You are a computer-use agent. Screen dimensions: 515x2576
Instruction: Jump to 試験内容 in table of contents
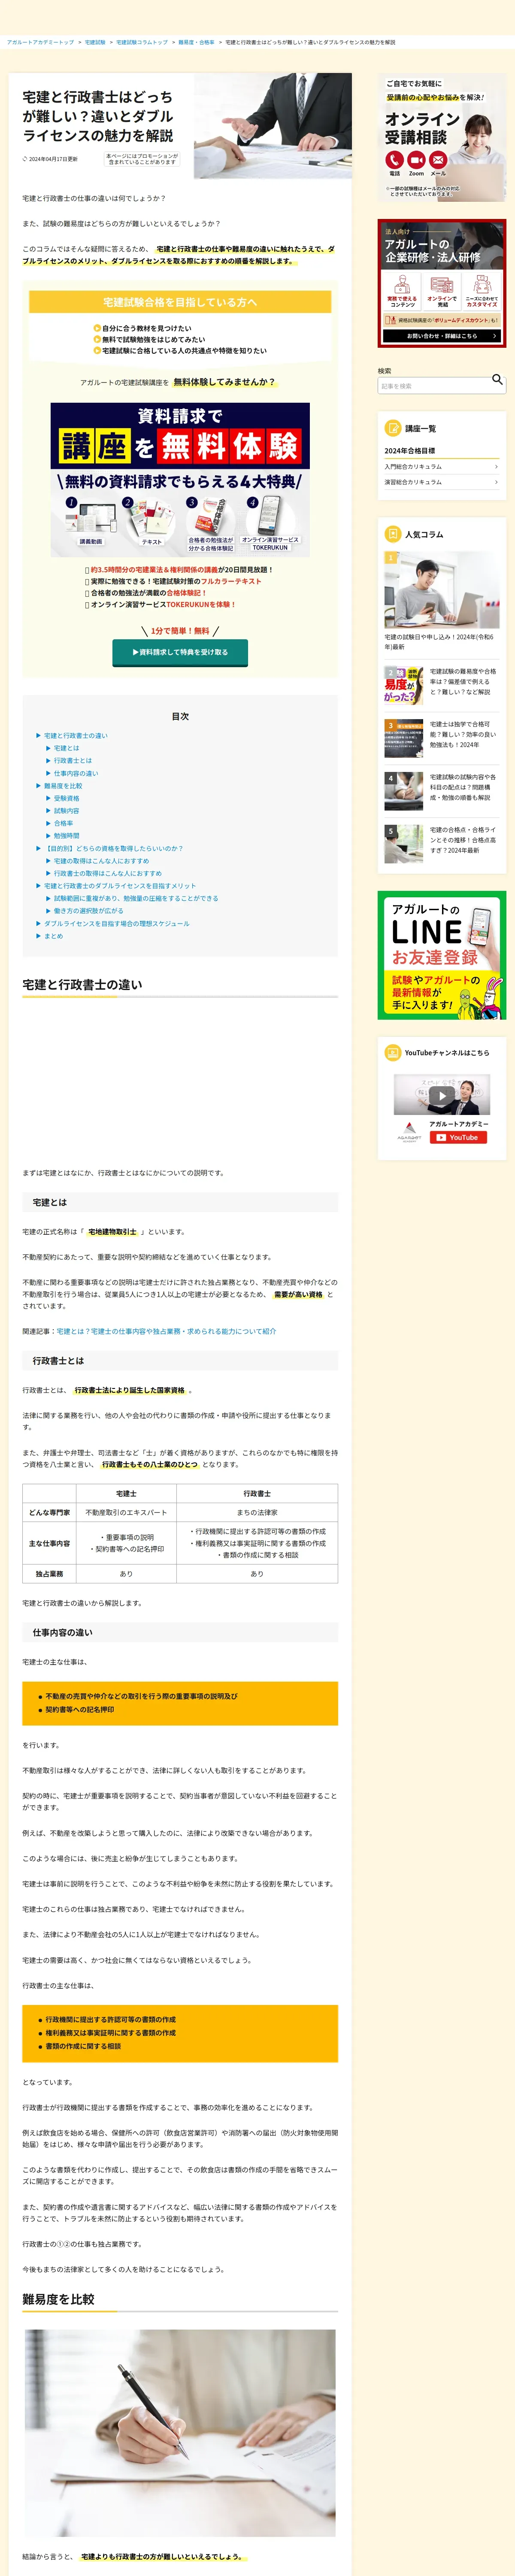tap(66, 811)
